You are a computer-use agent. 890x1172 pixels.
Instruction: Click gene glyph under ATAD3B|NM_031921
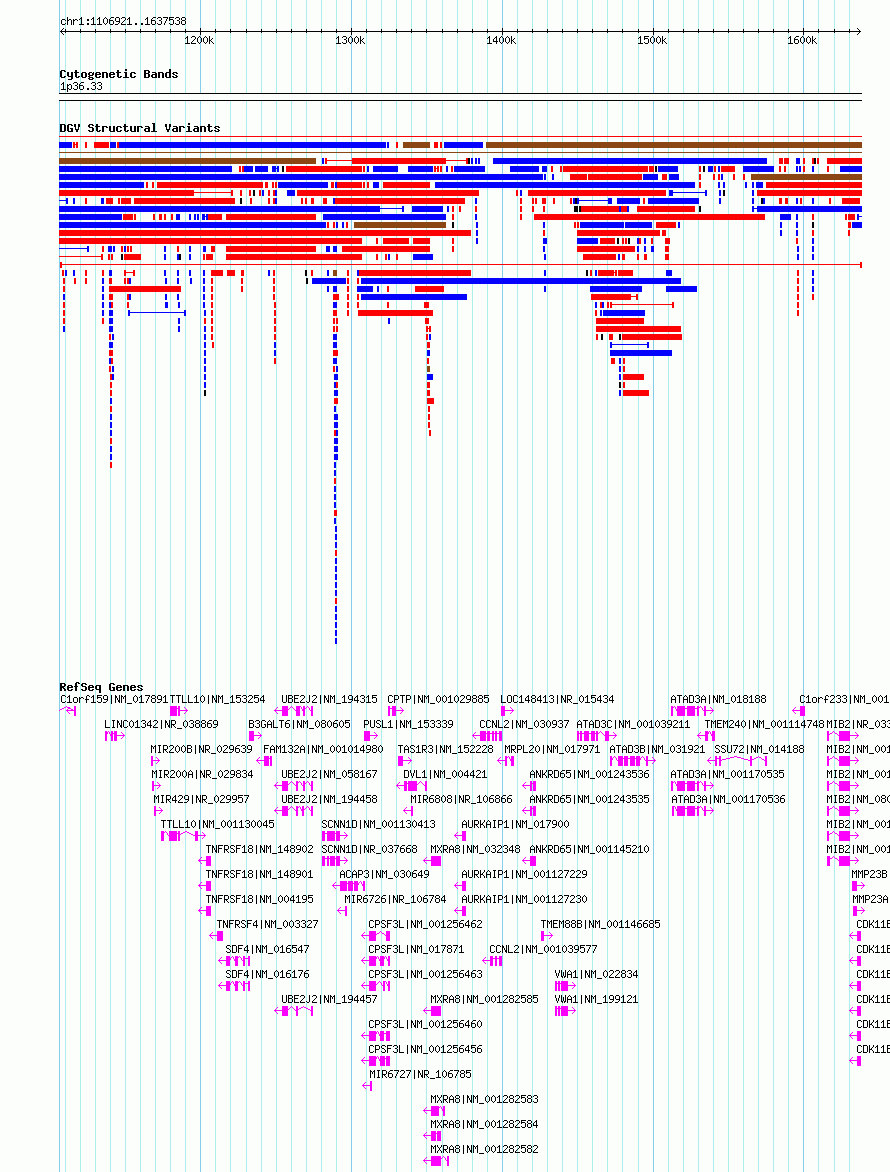tap(633, 761)
